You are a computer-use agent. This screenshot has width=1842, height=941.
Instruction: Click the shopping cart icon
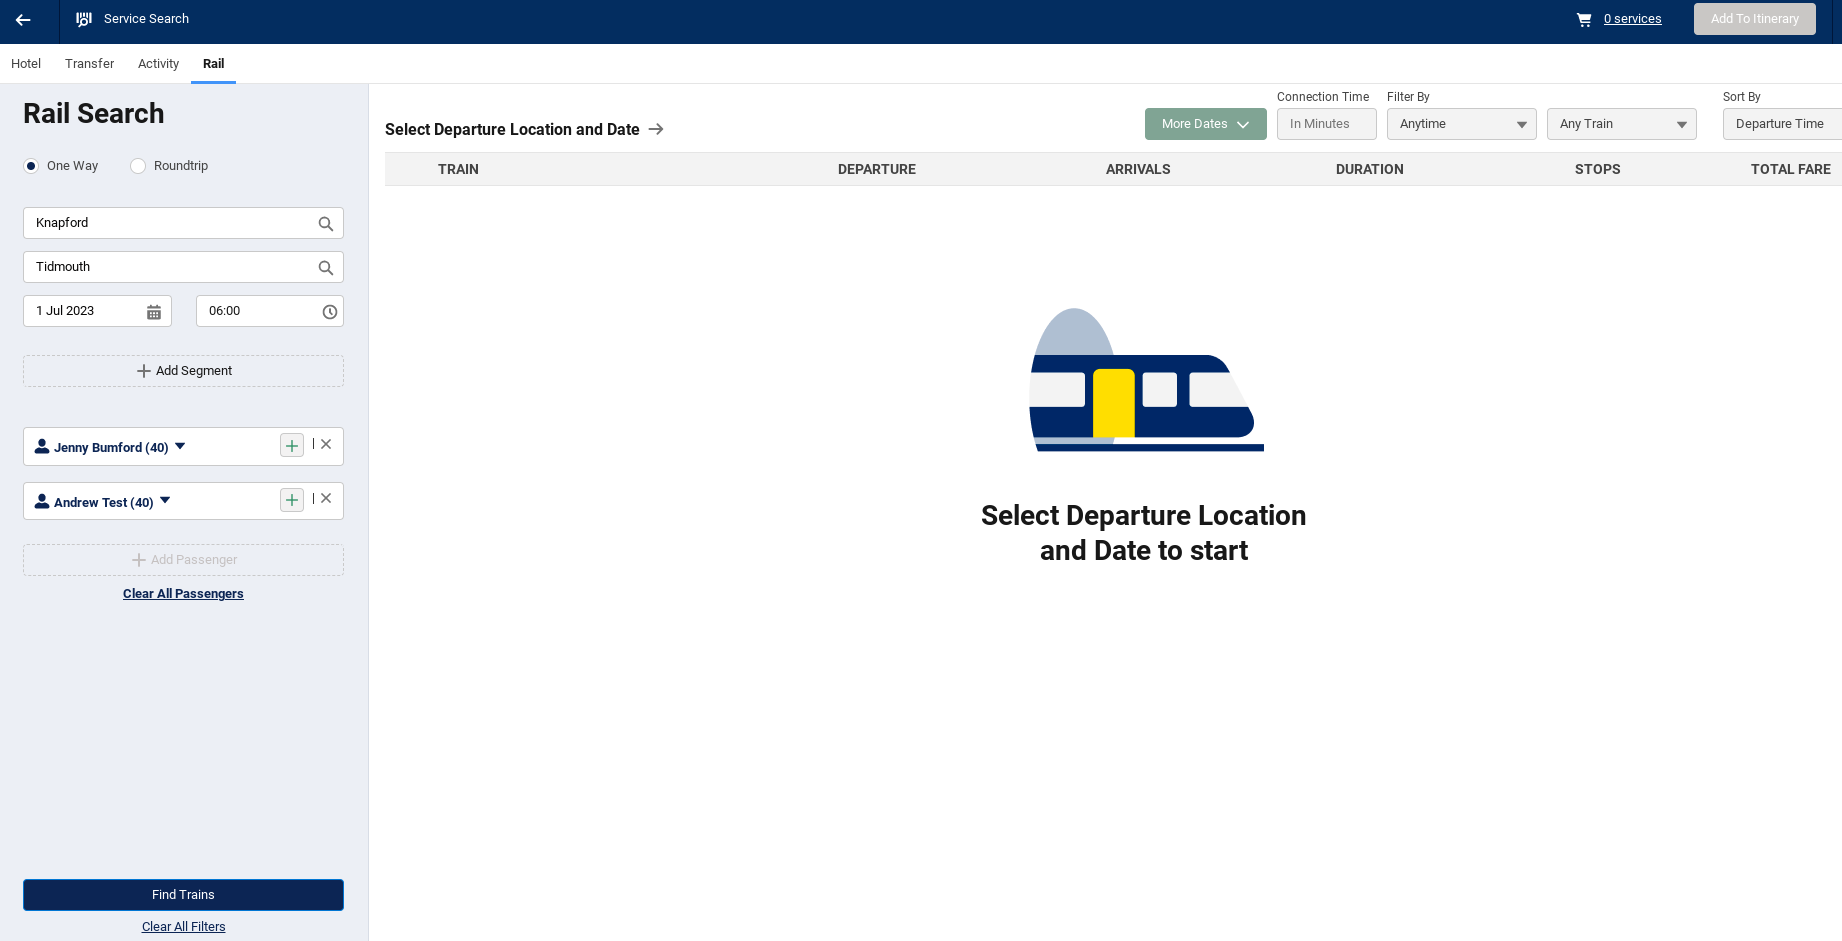point(1584,19)
